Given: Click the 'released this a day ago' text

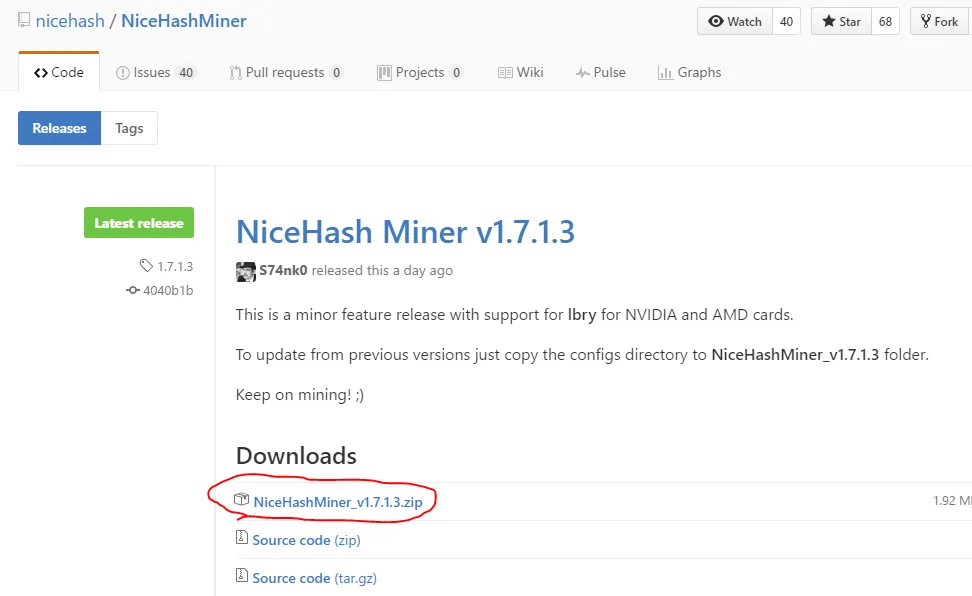Looking at the screenshot, I should (382, 270).
